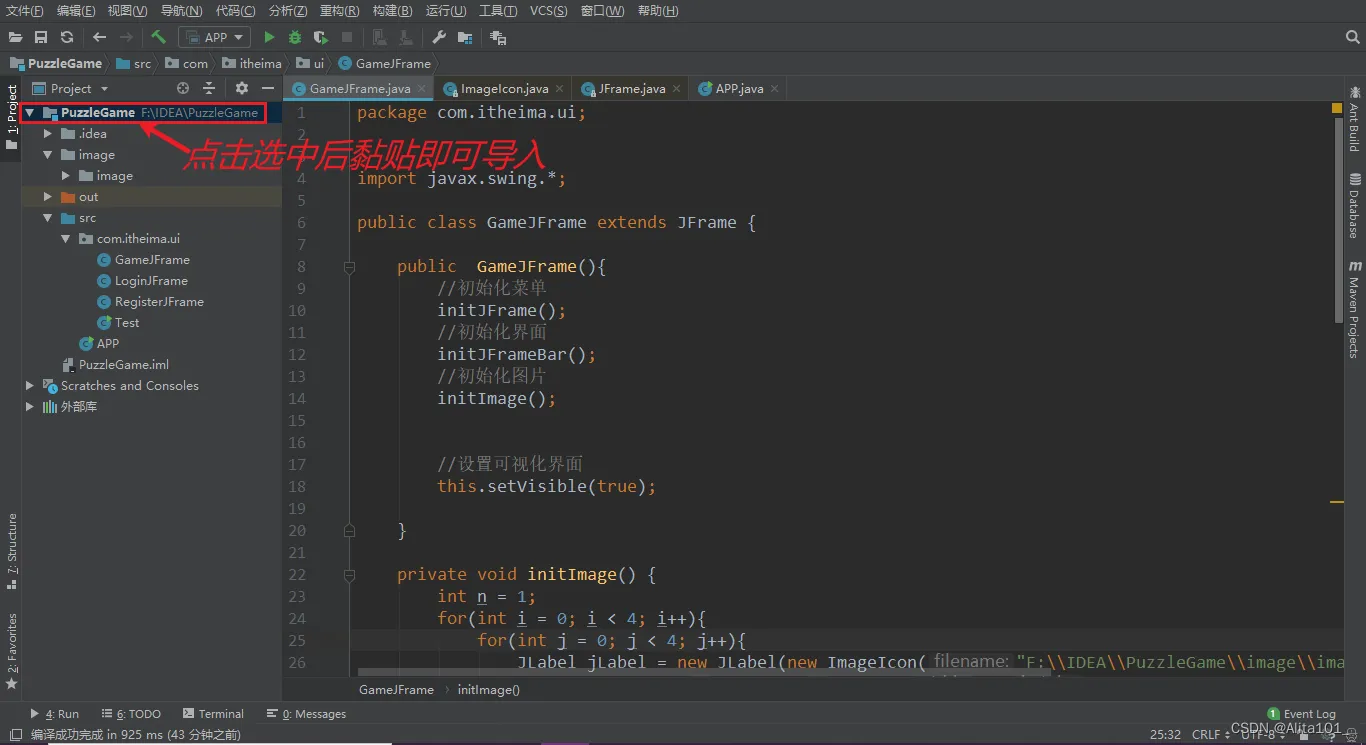Open the 0: Messages tool window
The height and width of the screenshot is (745, 1366).
click(306, 714)
